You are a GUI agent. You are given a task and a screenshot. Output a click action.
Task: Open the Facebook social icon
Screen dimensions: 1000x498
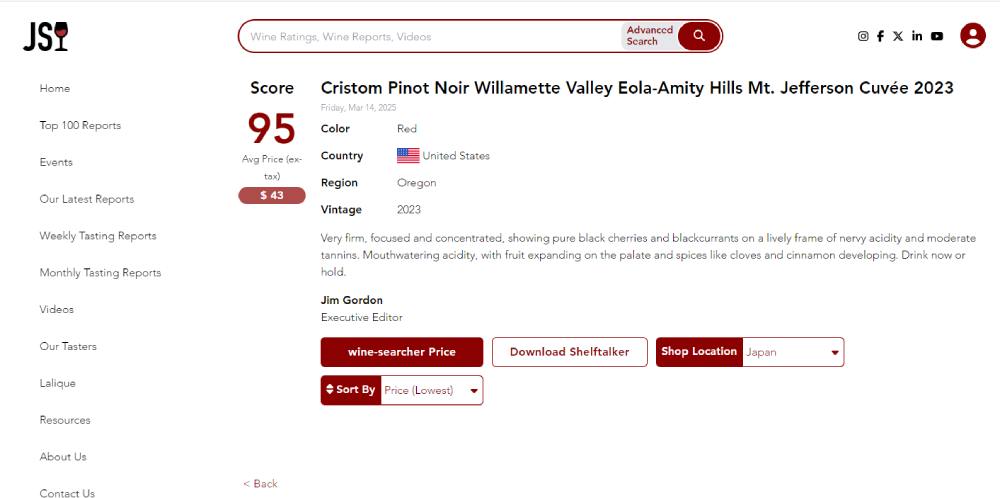click(x=880, y=36)
